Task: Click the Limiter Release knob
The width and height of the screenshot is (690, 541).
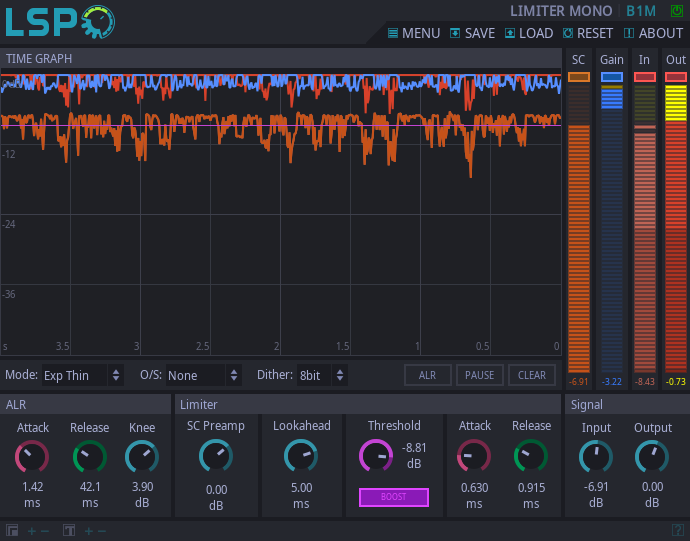Action: 531,456
